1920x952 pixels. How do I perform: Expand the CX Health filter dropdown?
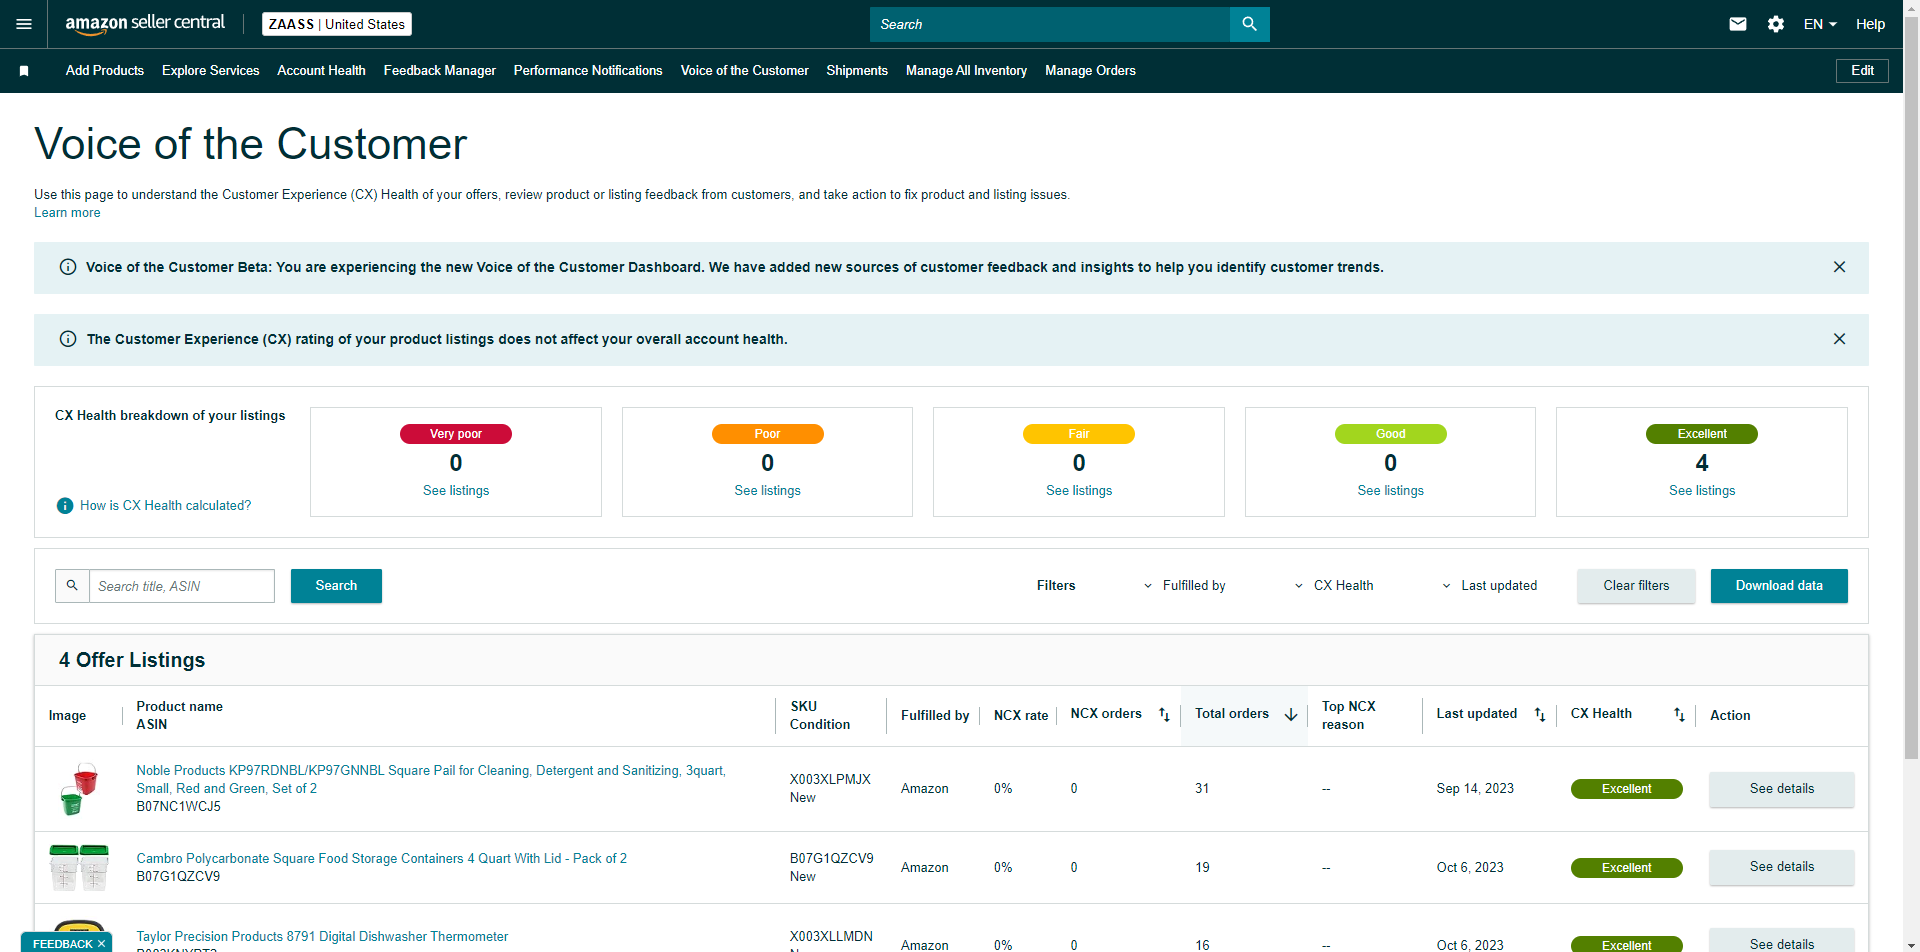(x=1334, y=586)
